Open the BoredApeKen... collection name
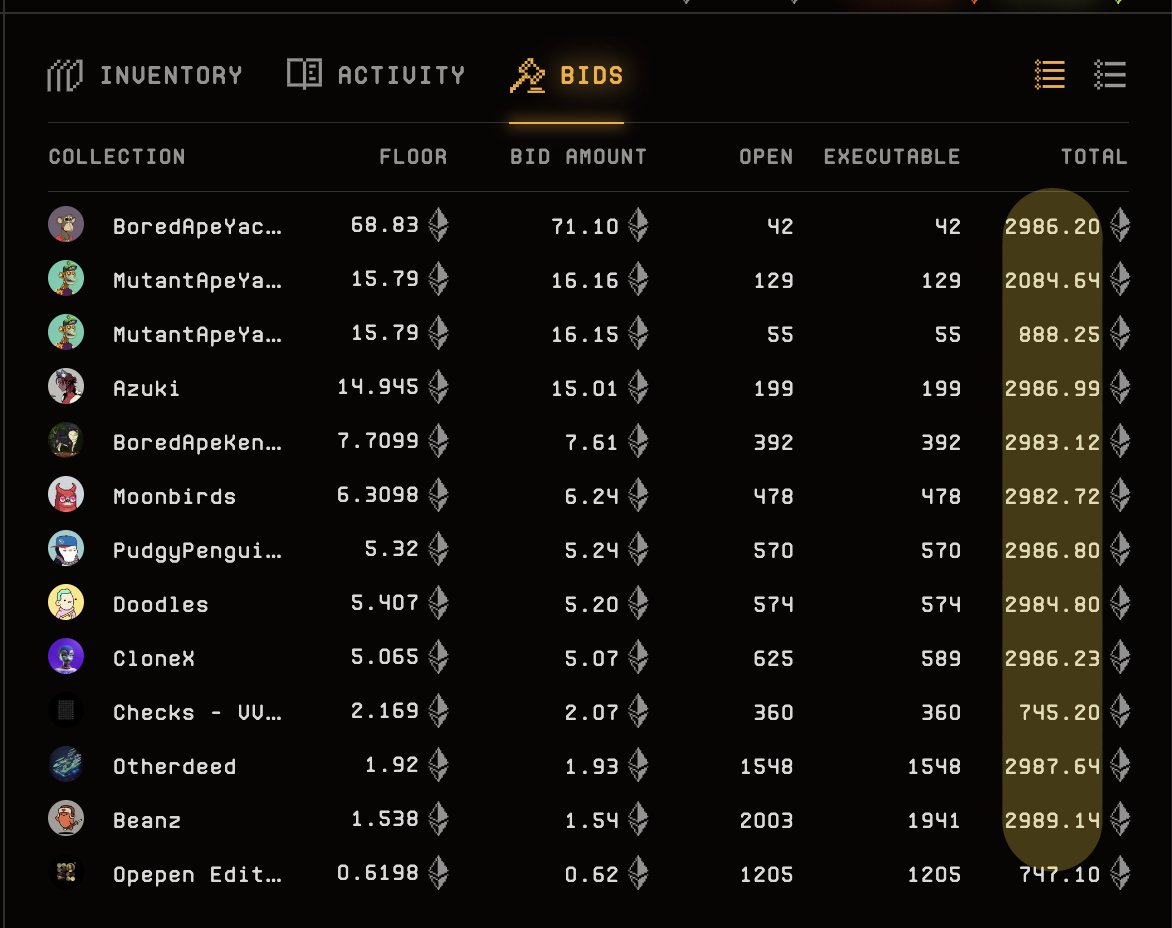This screenshot has width=1172, height=928. pos(197,442)
